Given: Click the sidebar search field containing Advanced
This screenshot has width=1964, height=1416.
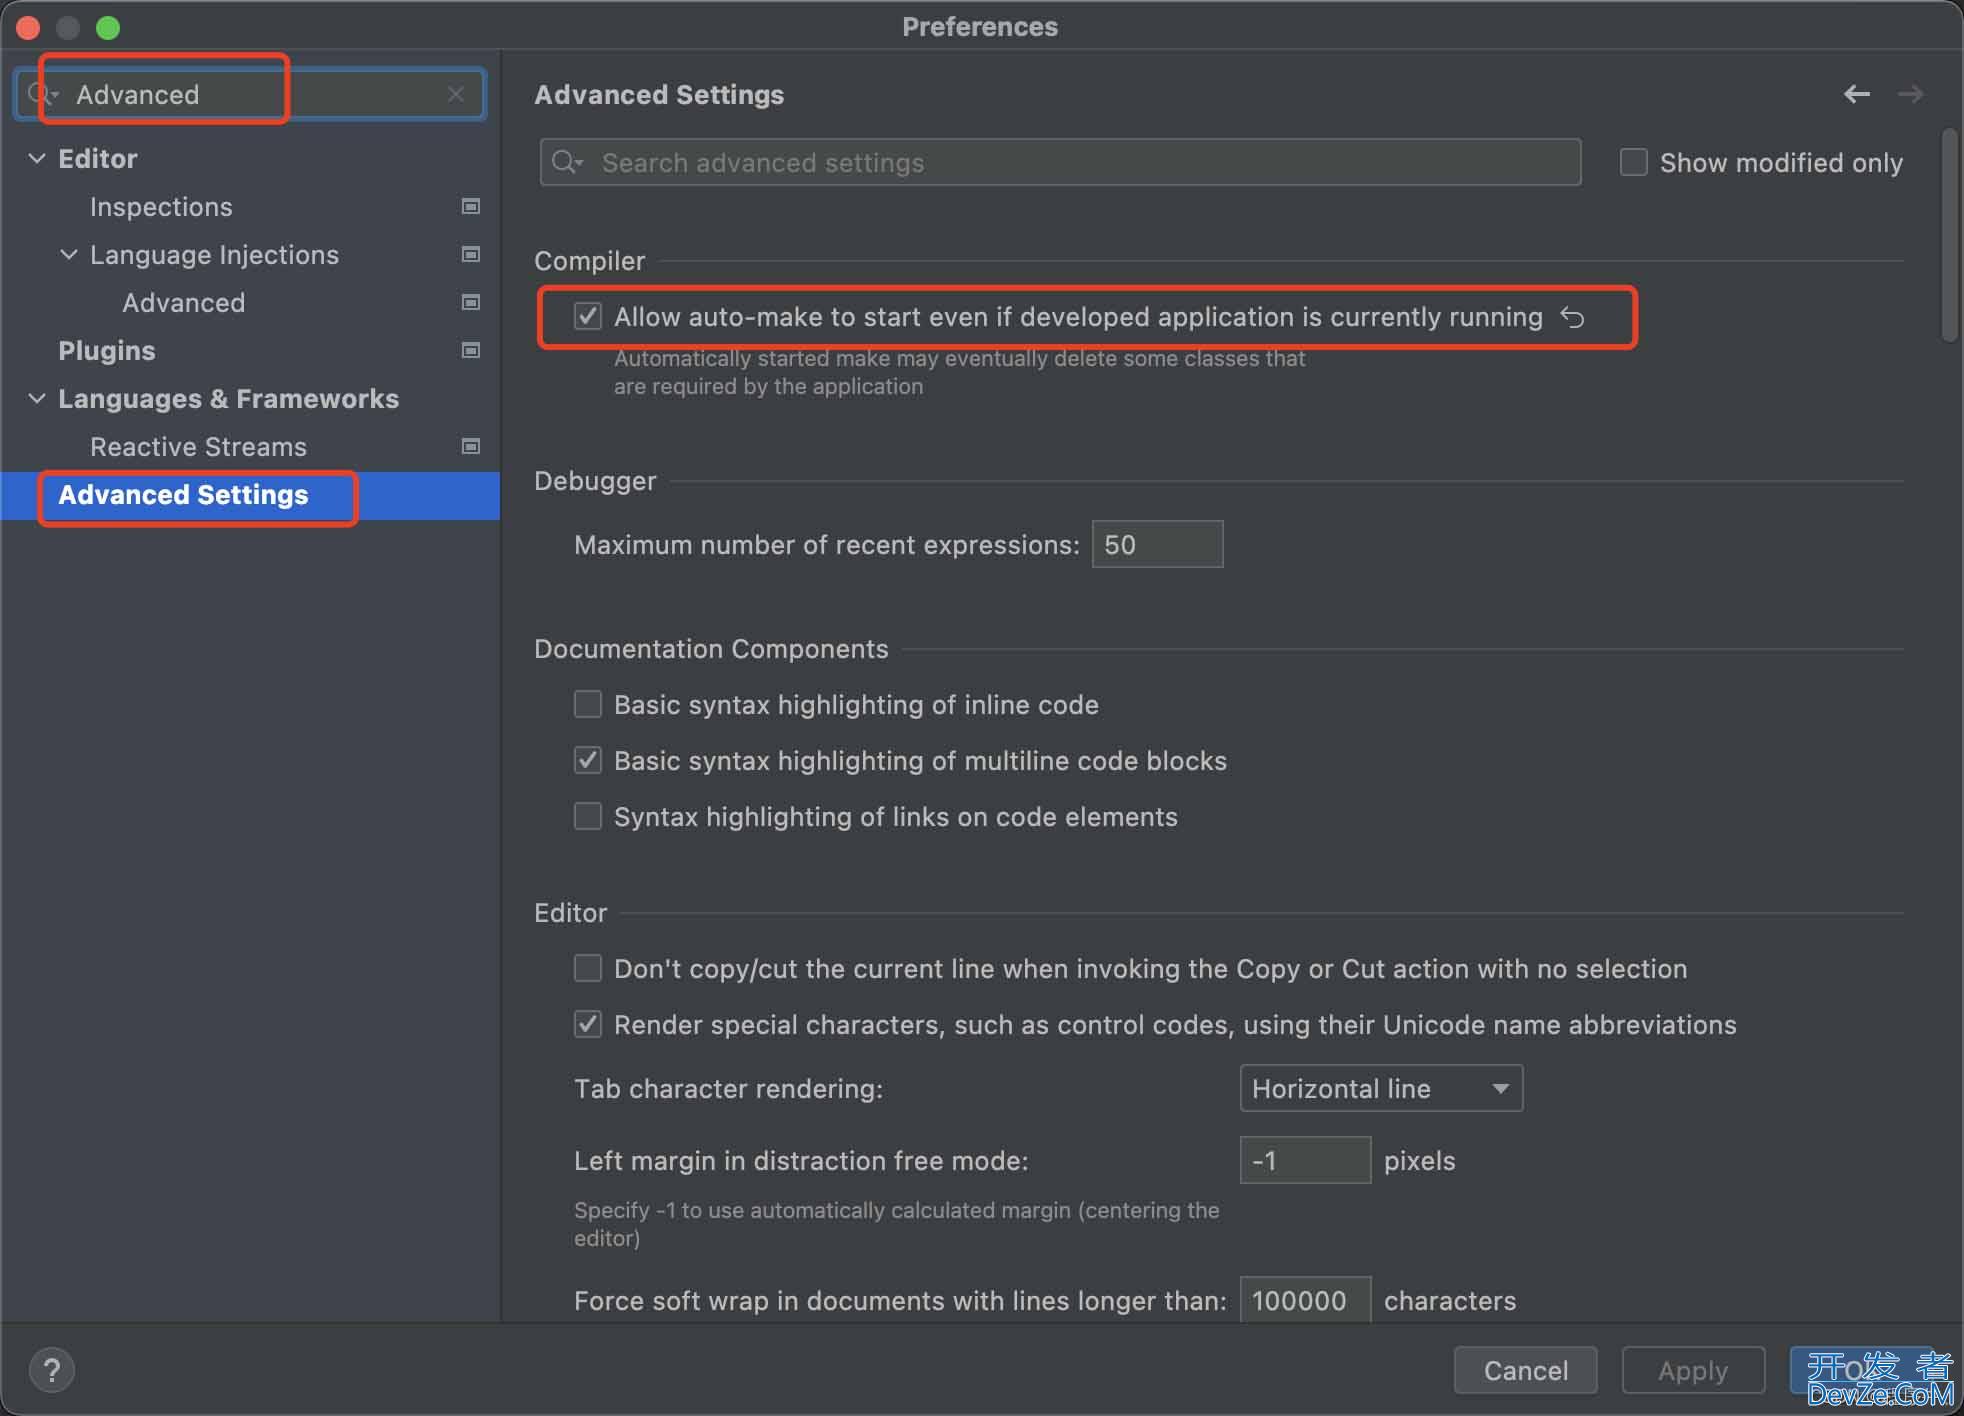Looking at the screenshot, I should (250, 94).
